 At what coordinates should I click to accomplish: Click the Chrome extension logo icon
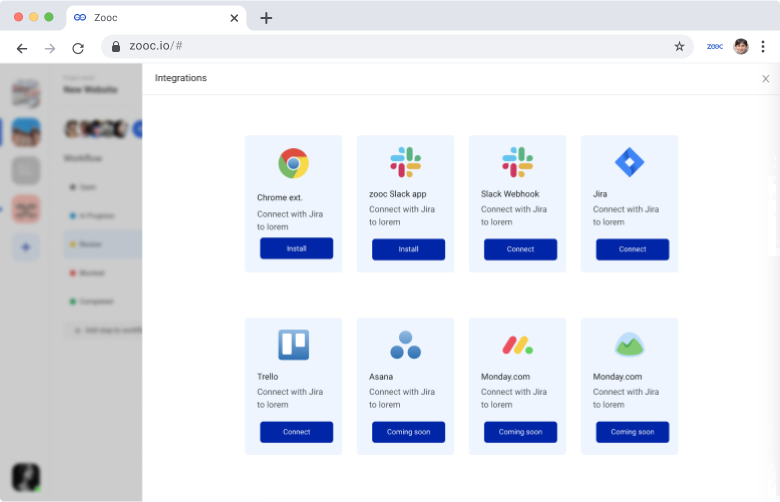(293, 163)
